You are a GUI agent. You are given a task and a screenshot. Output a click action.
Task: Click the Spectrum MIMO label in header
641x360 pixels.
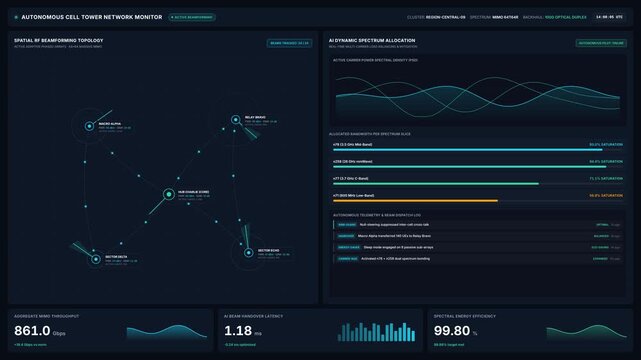pyautogui.click(x=494, y=17)
